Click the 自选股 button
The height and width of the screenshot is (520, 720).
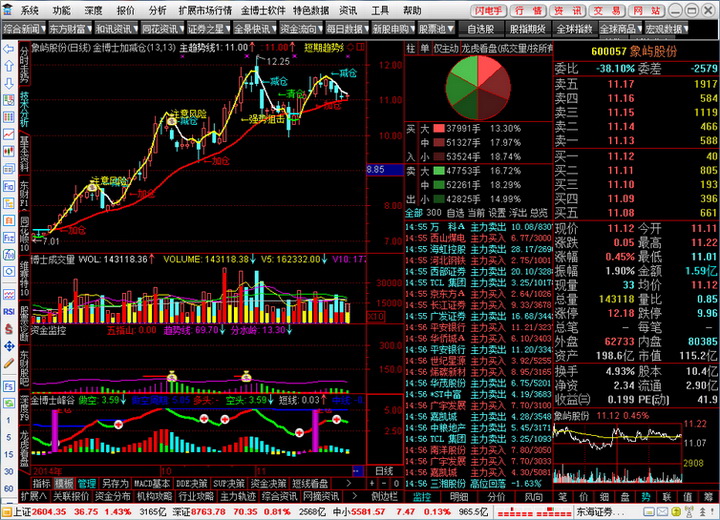[x=480, y=29]
